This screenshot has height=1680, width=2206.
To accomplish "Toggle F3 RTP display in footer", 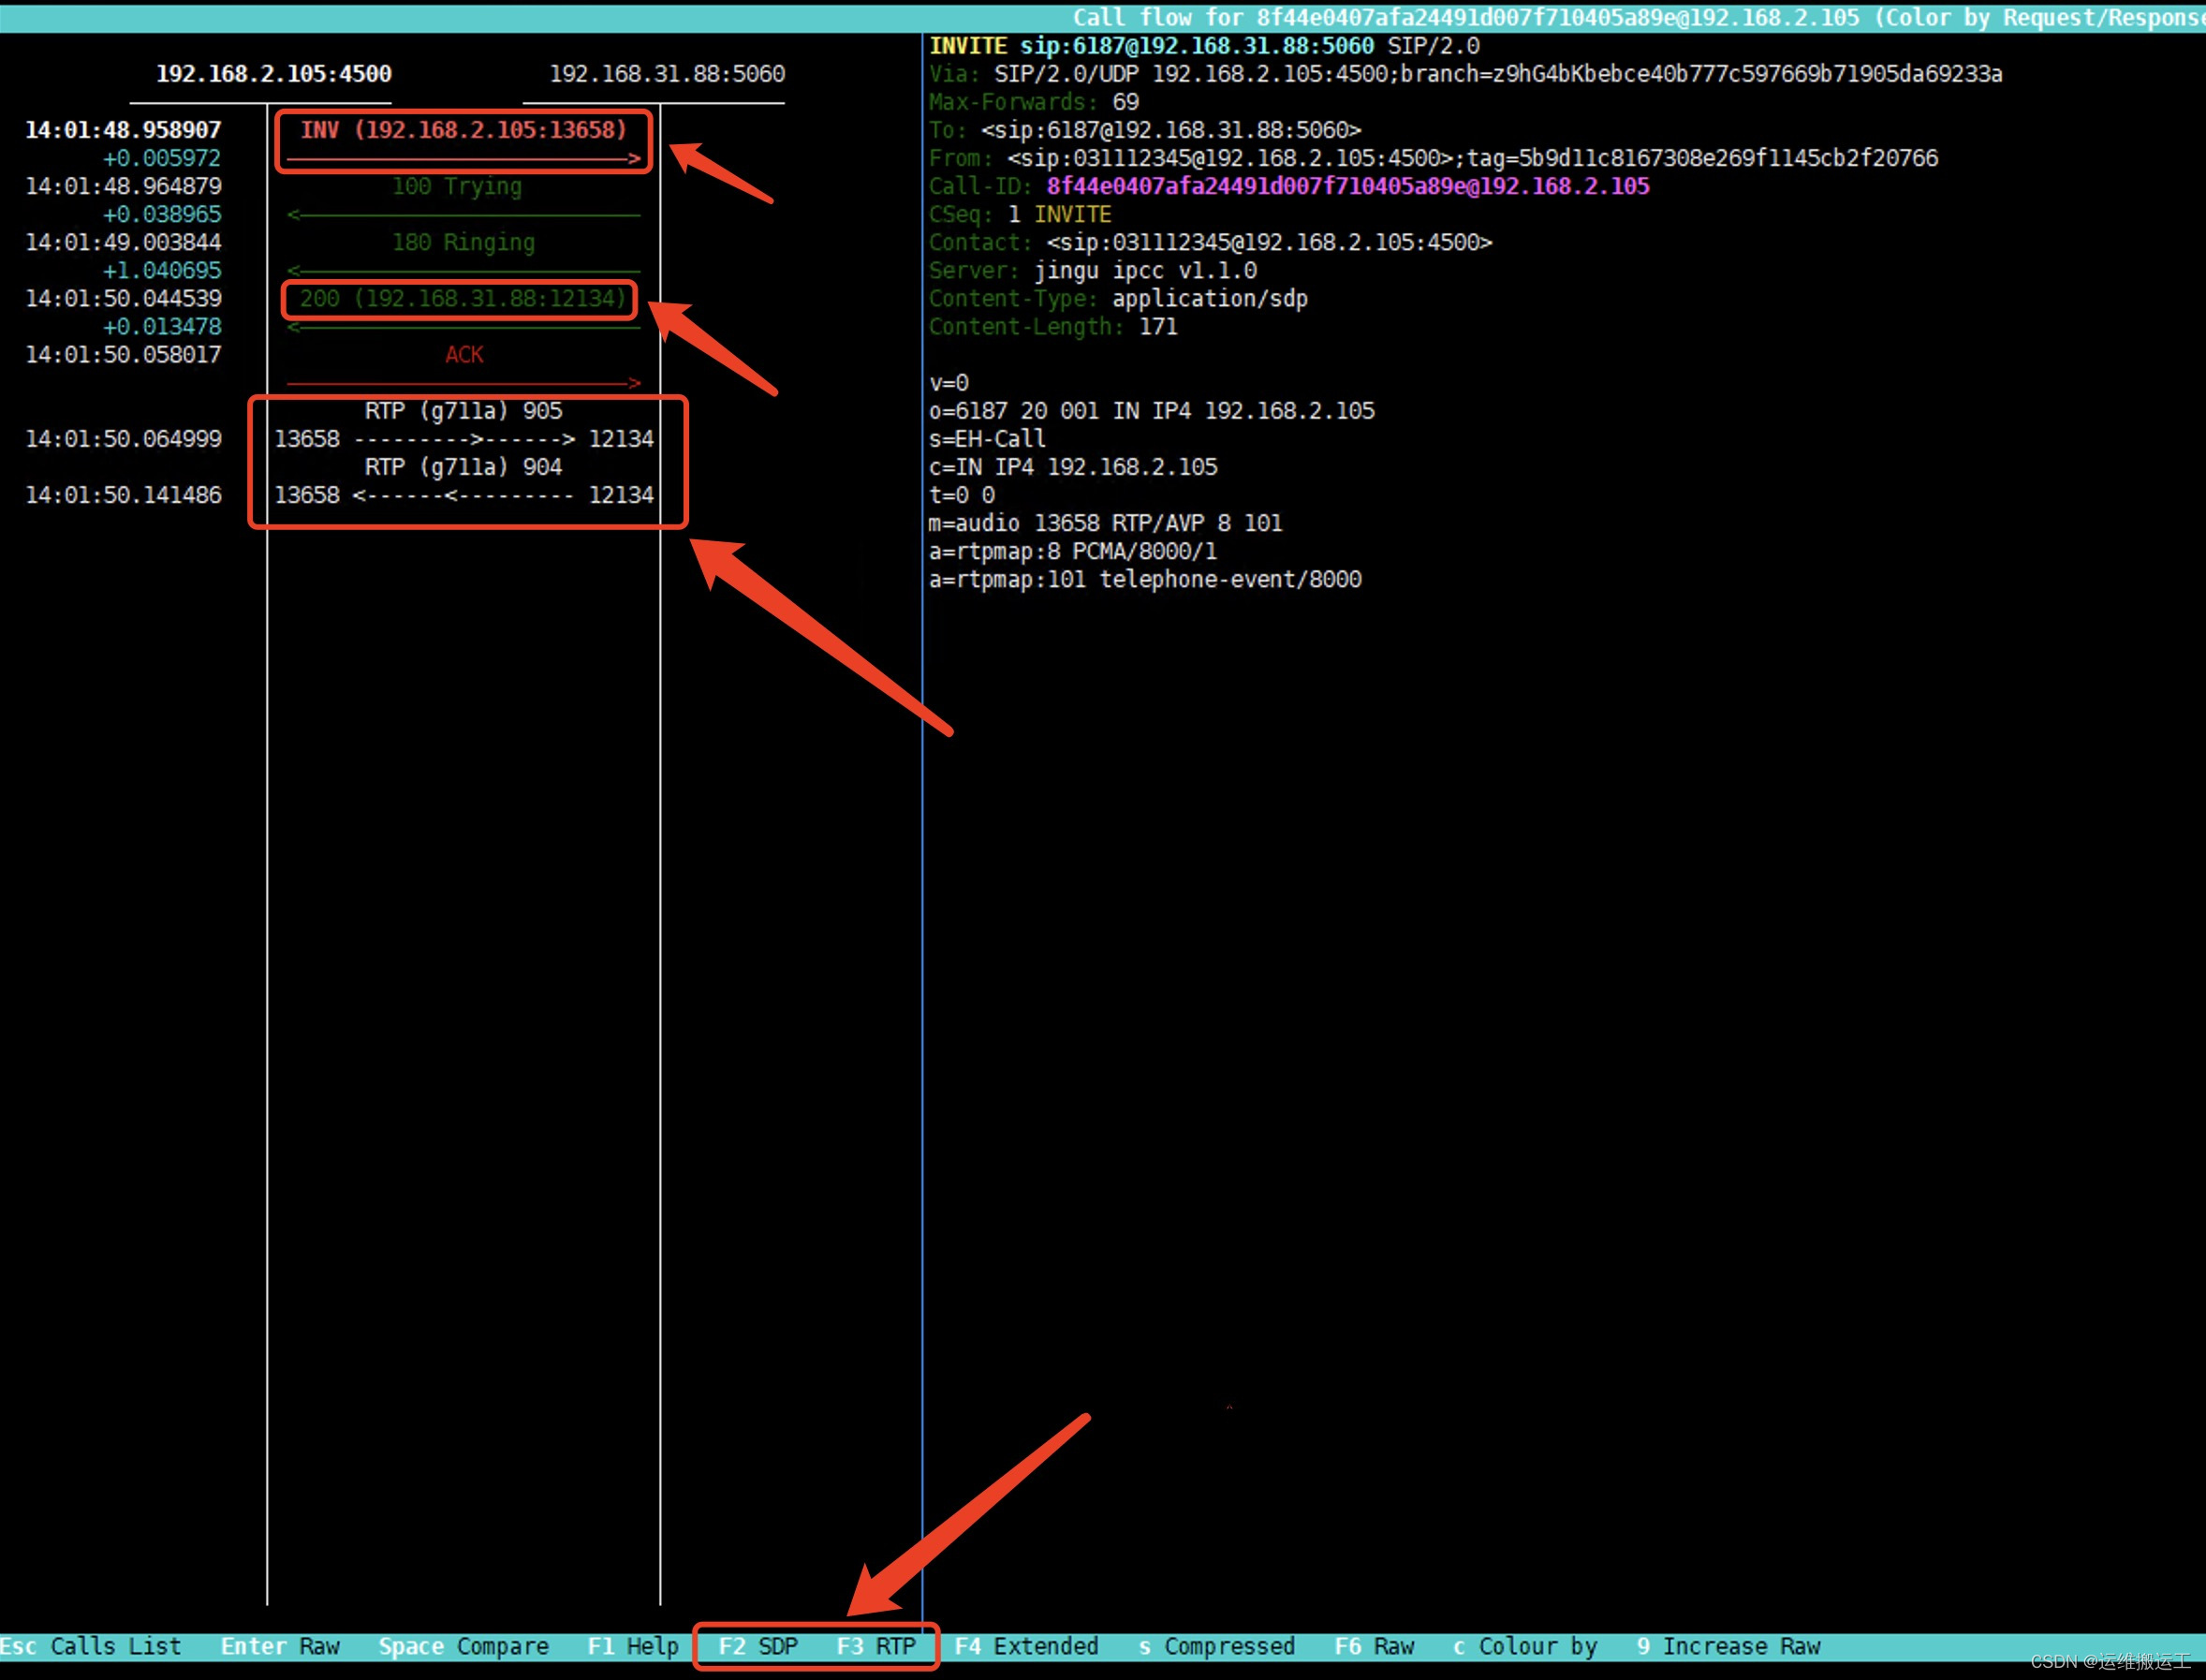I will click(875, 1646).
